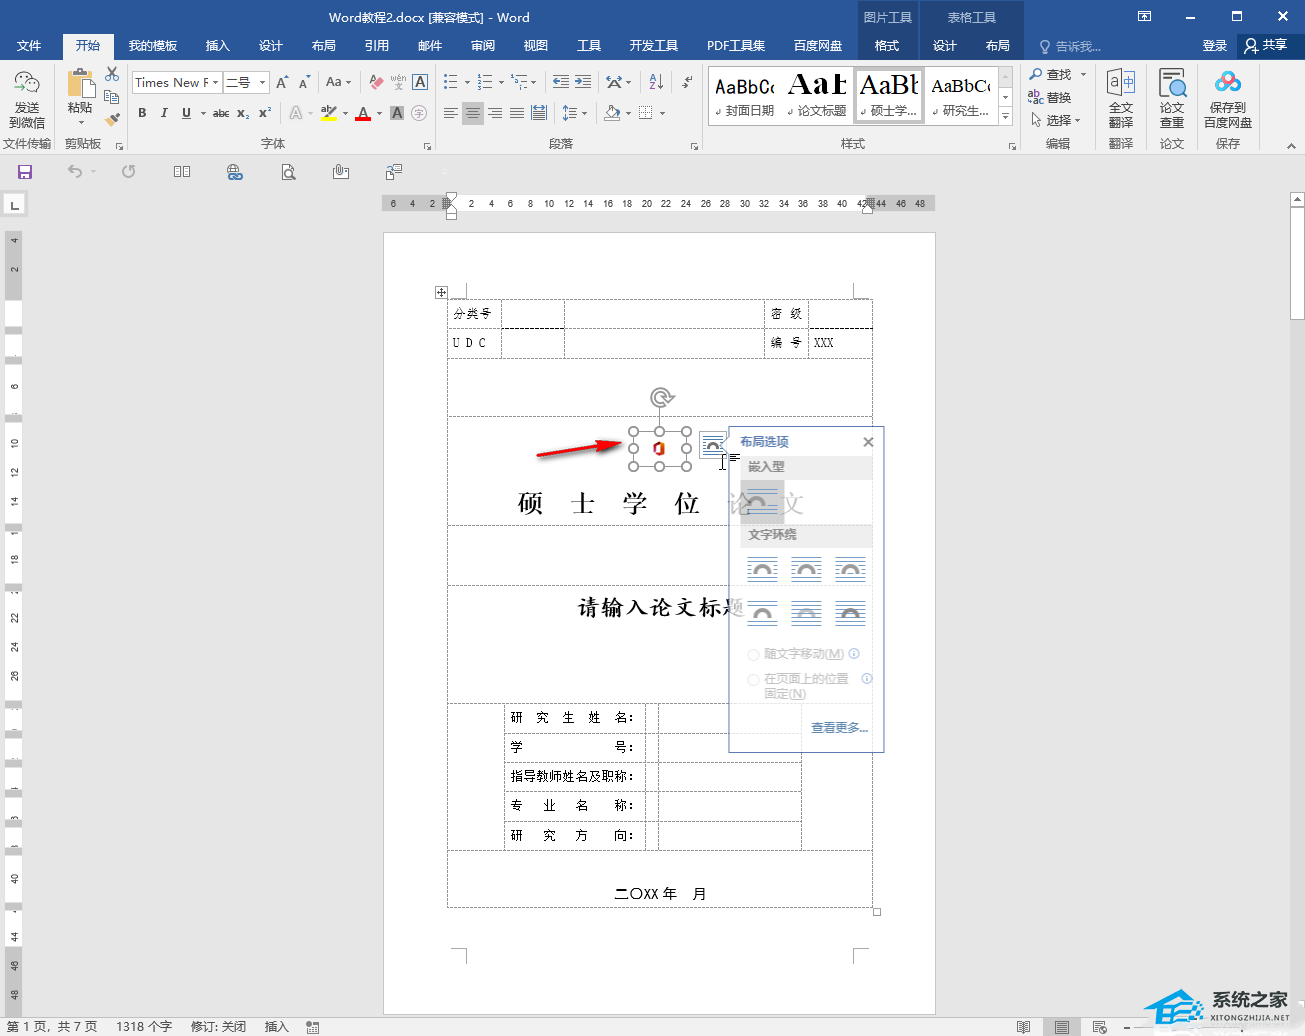Center-align the paragraph text
Image resolution: width=1305 pixels, height=1036 pixels.
pos(473,113)
